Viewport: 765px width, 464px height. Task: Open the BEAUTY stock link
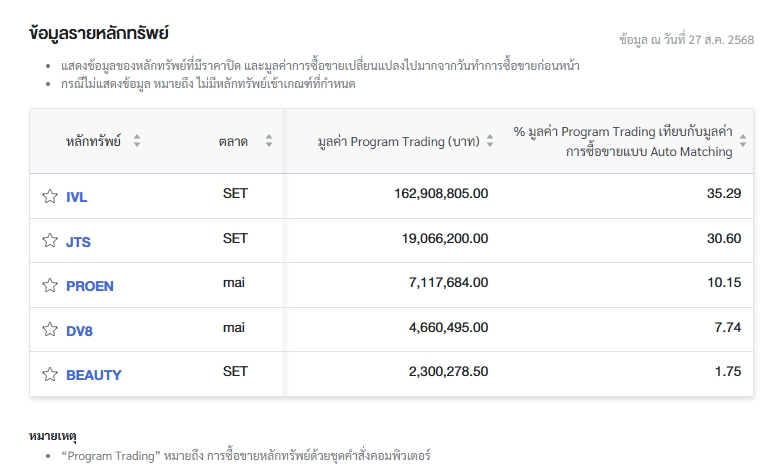94,375
